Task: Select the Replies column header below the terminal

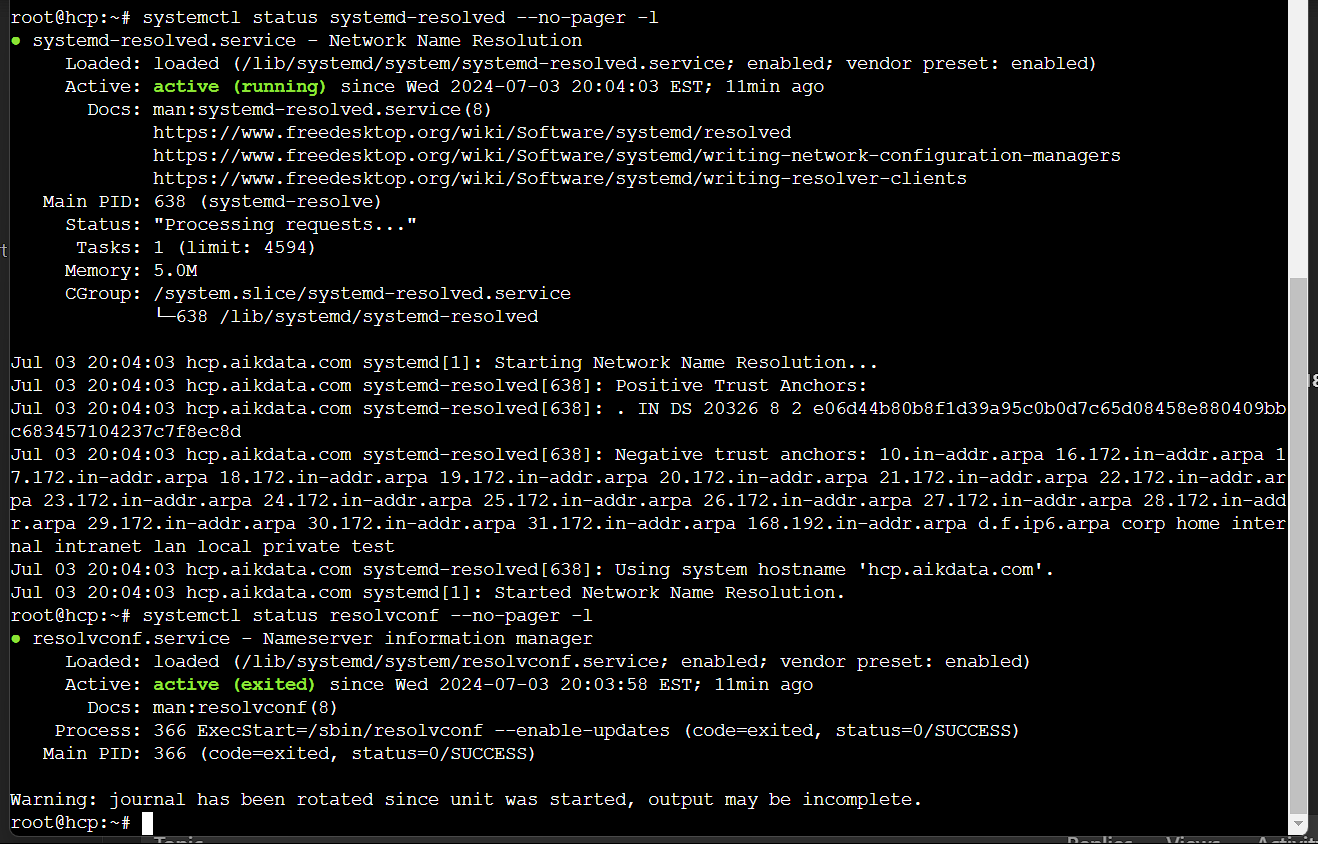Action: coord(1098,841)
